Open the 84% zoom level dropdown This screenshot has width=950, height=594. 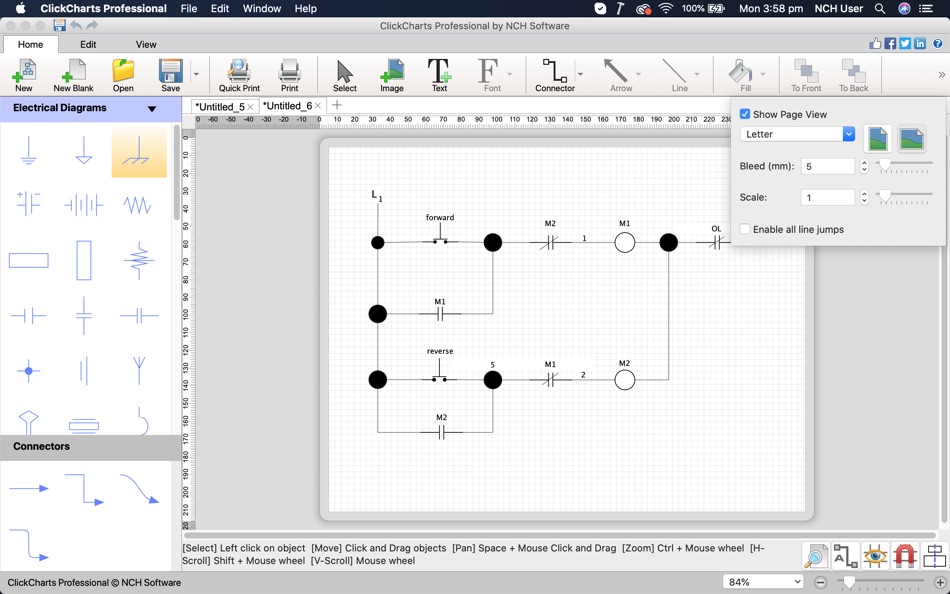pyautogui.click(x=763, y=582)
